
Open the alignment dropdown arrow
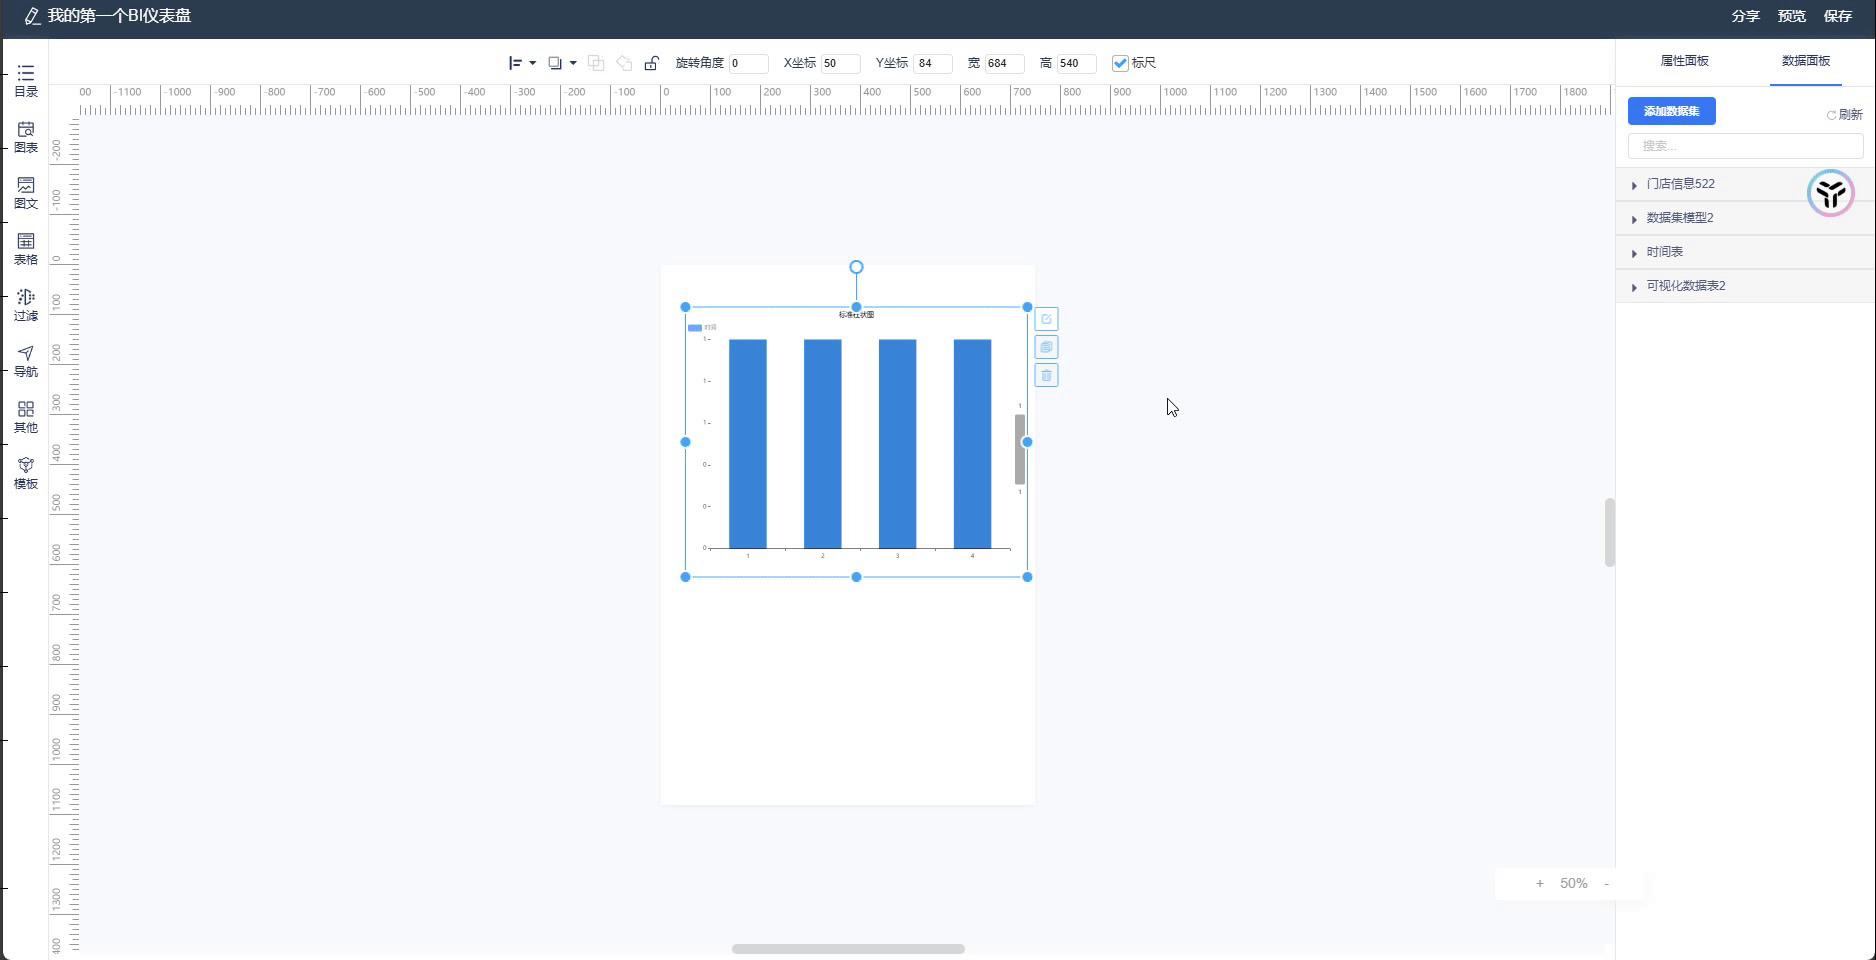(533, 63)
